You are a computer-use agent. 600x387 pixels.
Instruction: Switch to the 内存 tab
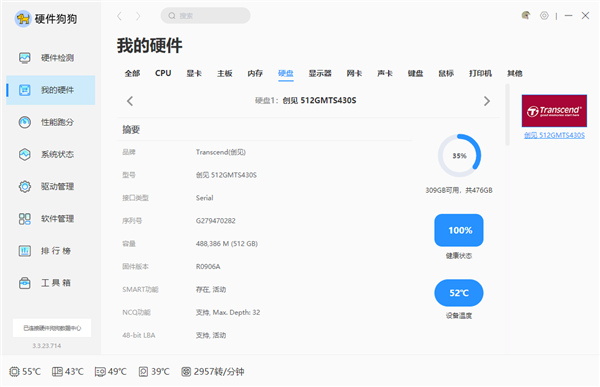tap(255, 73)
